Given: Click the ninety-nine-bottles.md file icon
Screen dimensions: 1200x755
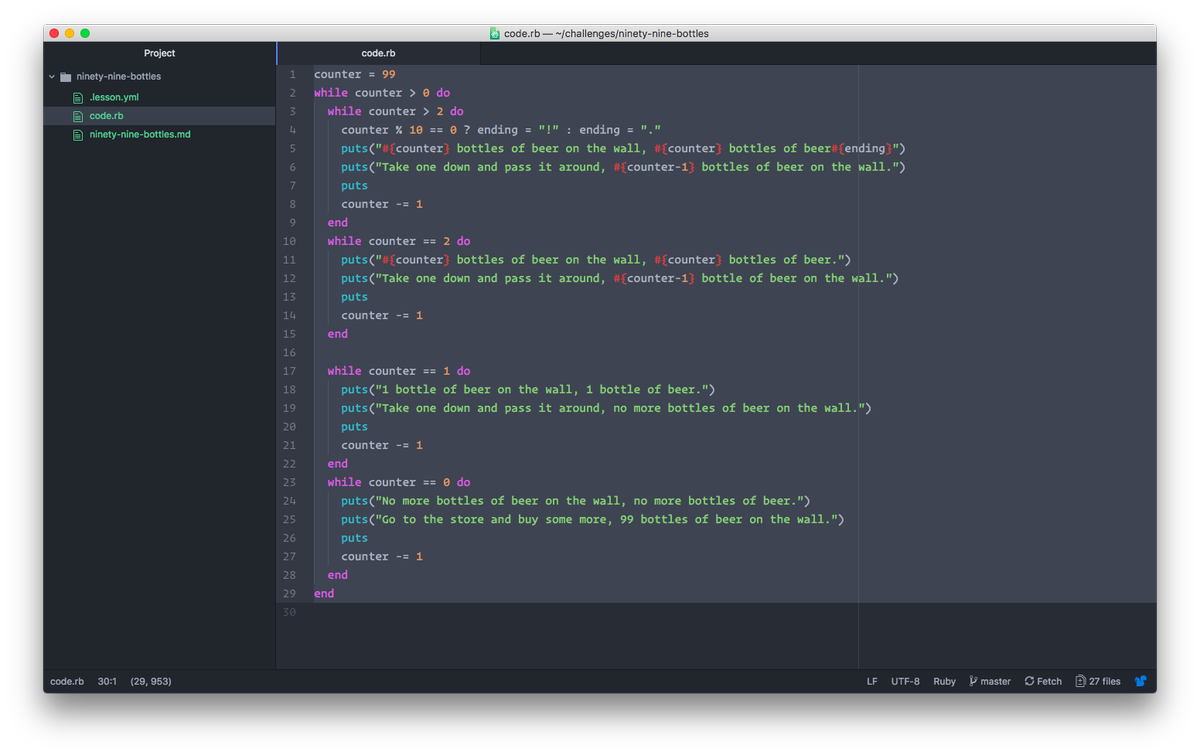Looking at the screenshot, I should pos(78,134).
